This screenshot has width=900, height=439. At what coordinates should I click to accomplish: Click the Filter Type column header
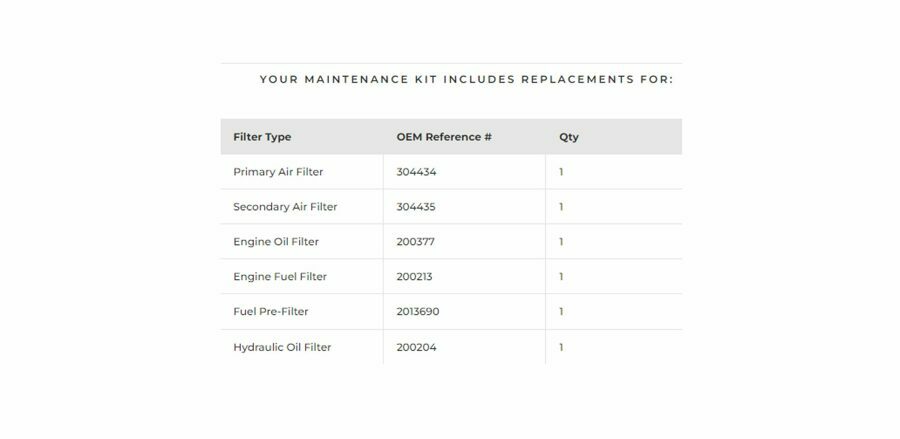262,137
